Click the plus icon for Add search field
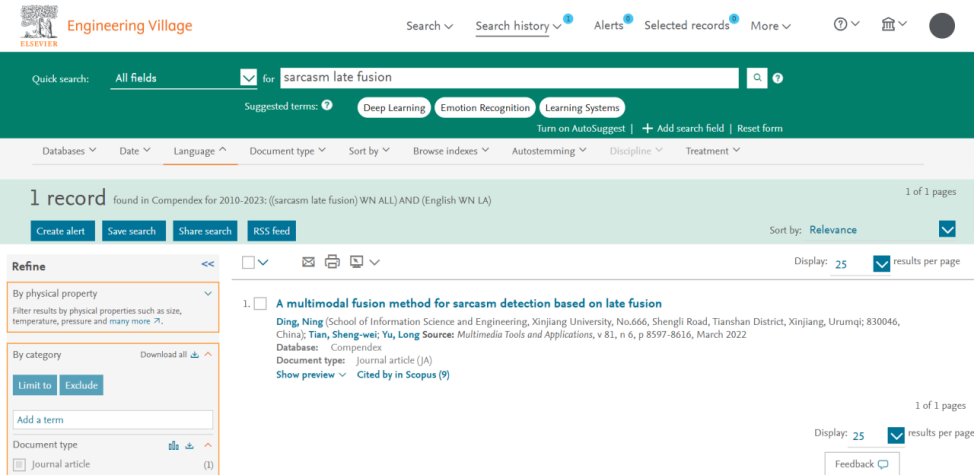The width and height of the screenshot is (974, 475). coord(647,129)
